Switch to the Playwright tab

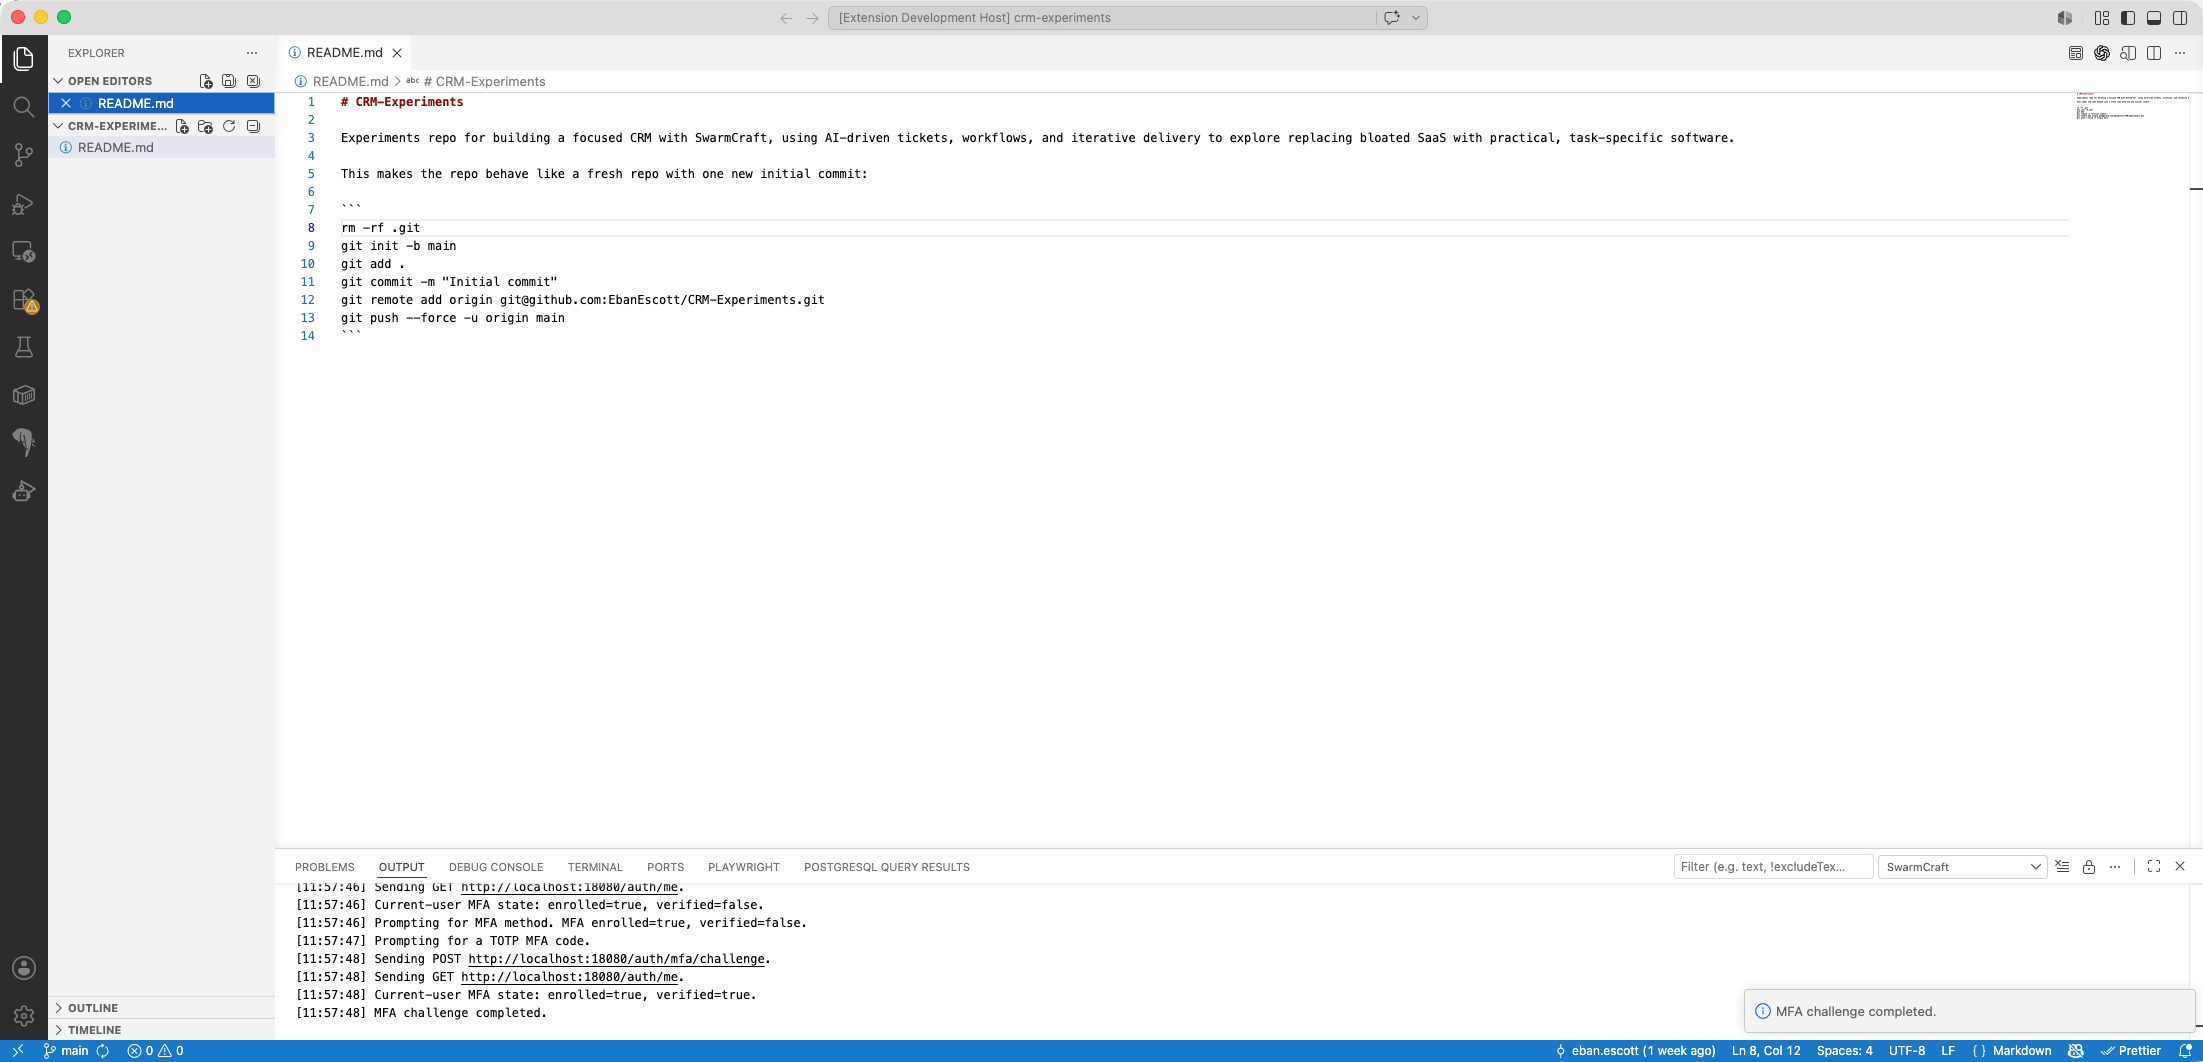743,867
